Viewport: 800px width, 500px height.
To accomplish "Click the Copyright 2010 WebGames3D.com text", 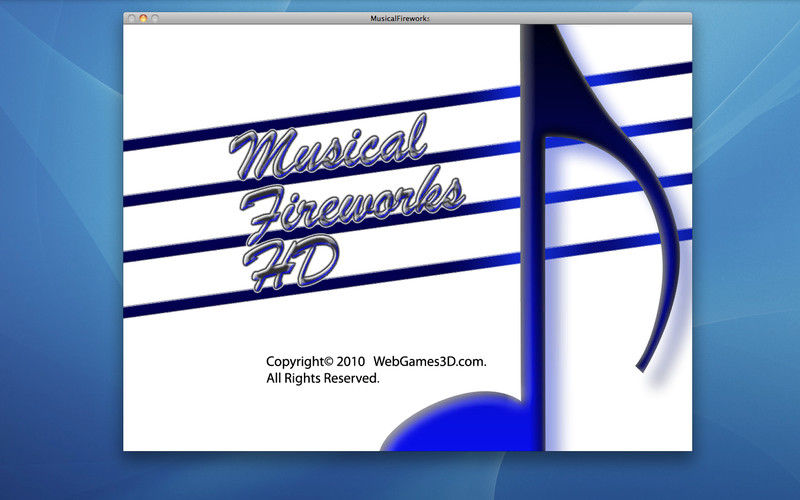I will pyautogui.click(x=376, y=361).
